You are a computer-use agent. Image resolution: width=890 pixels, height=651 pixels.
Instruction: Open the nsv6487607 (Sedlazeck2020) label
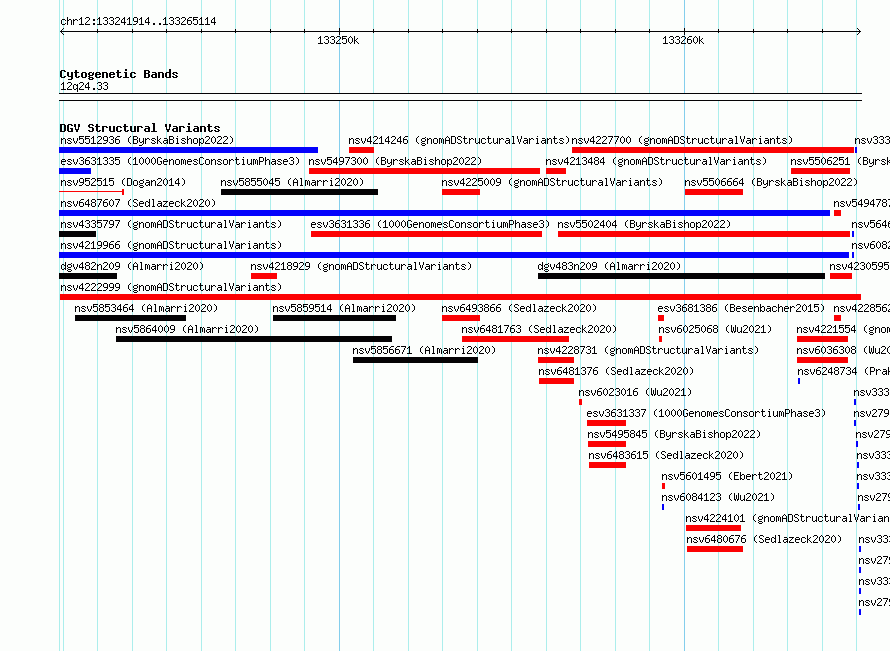click(x=138, y=203)
